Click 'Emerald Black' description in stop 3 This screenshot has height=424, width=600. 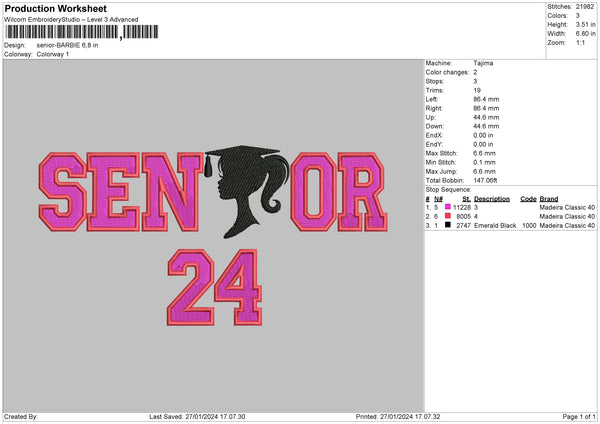click(x=495, y=226)
